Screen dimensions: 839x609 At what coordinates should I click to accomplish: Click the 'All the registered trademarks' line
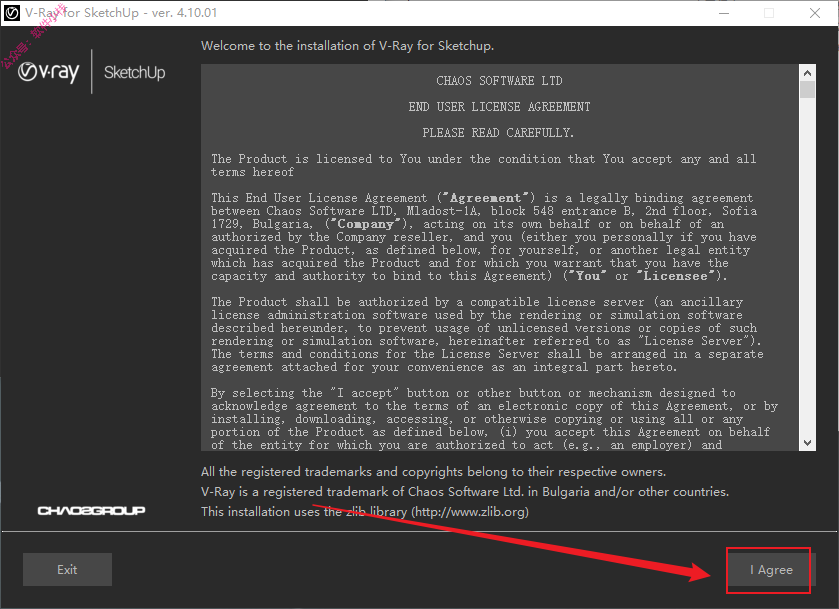(433, 472)
